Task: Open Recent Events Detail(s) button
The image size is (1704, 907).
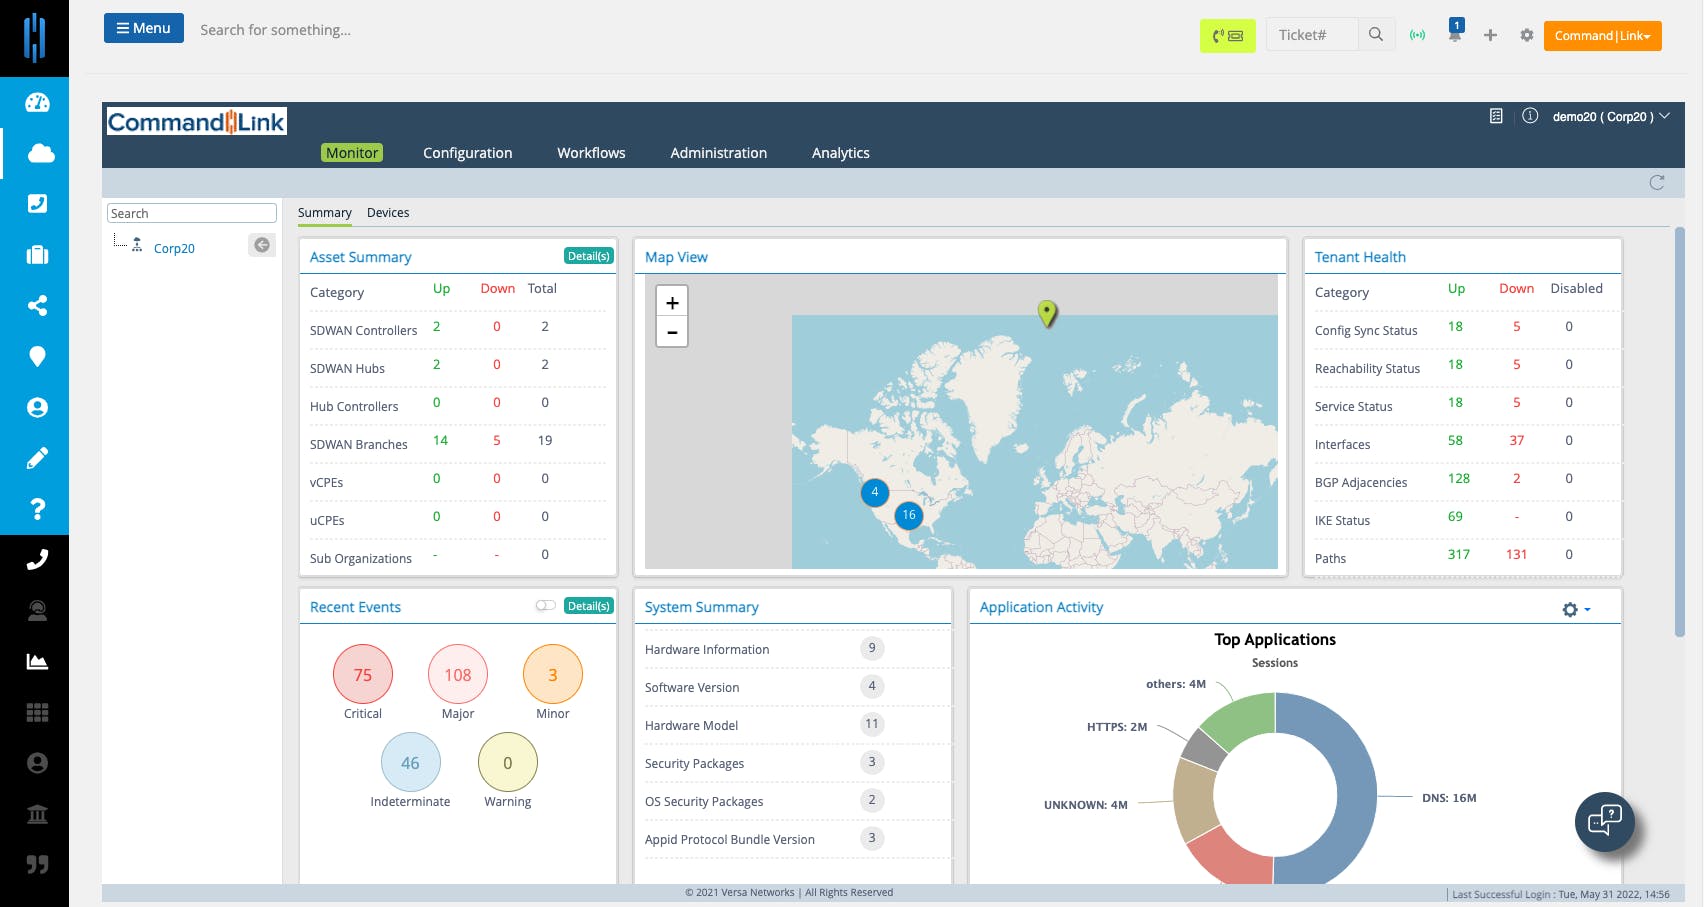Action: 588,606
